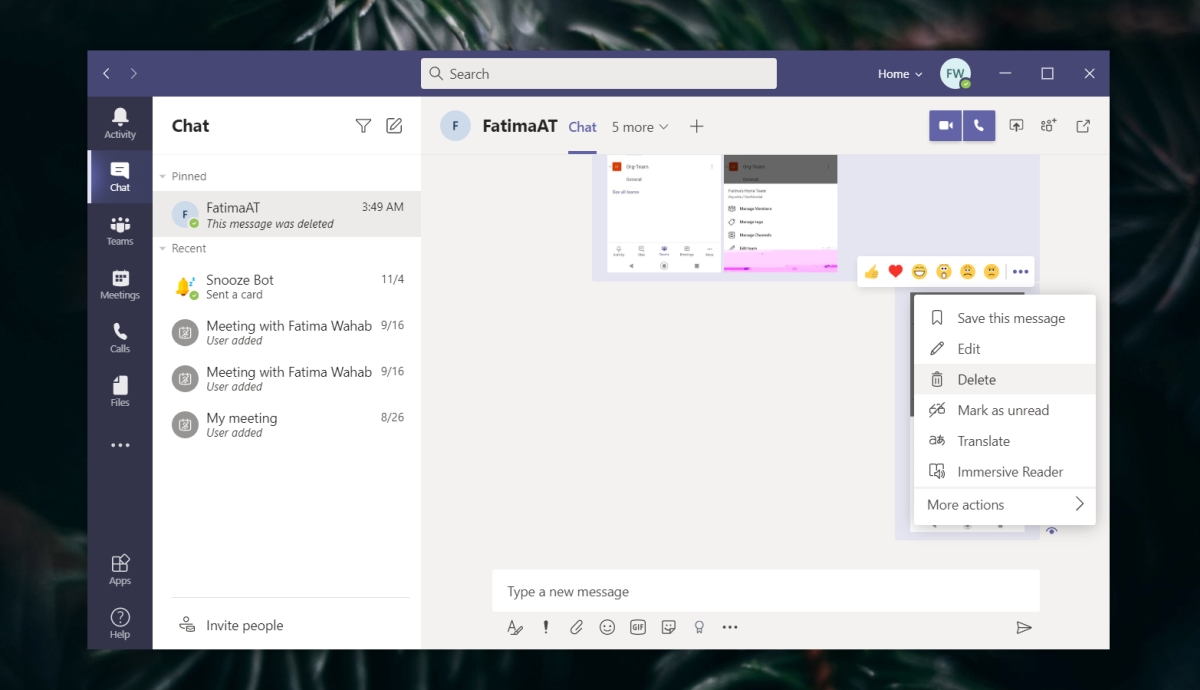Open the Calls section
This screenshot has height=690, width=1200.
click(x=120, y=338)
